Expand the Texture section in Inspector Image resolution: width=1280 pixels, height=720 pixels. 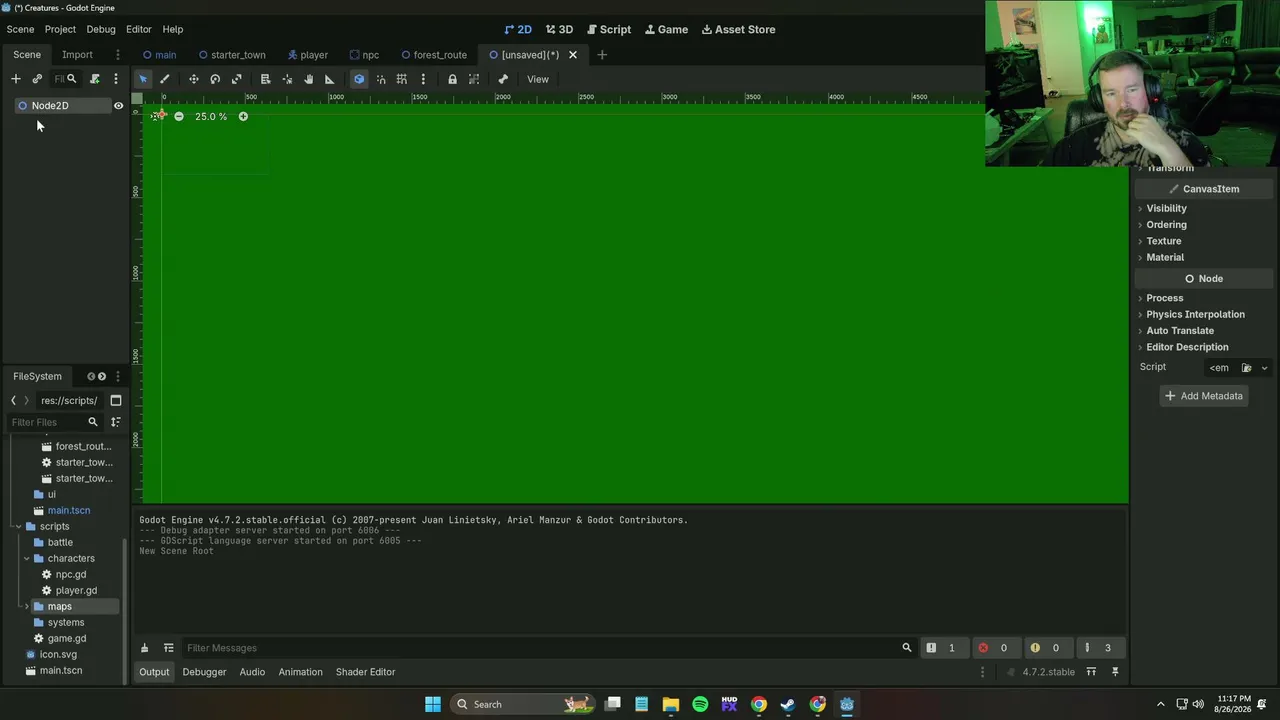pyautogui.click(x=1163, y=241)
